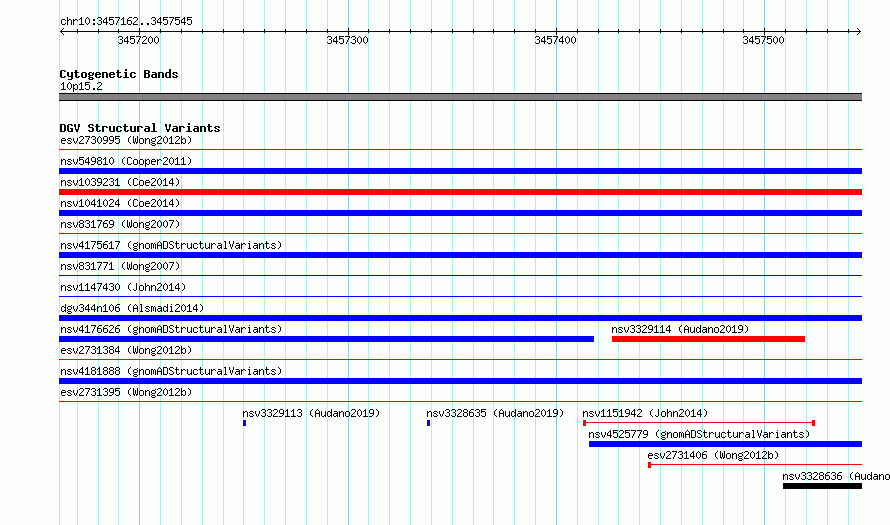The height and width of the screenshot is (525, 890).
Task: Click the 3457300 ruler position
Action: click(x=347, y=40)
